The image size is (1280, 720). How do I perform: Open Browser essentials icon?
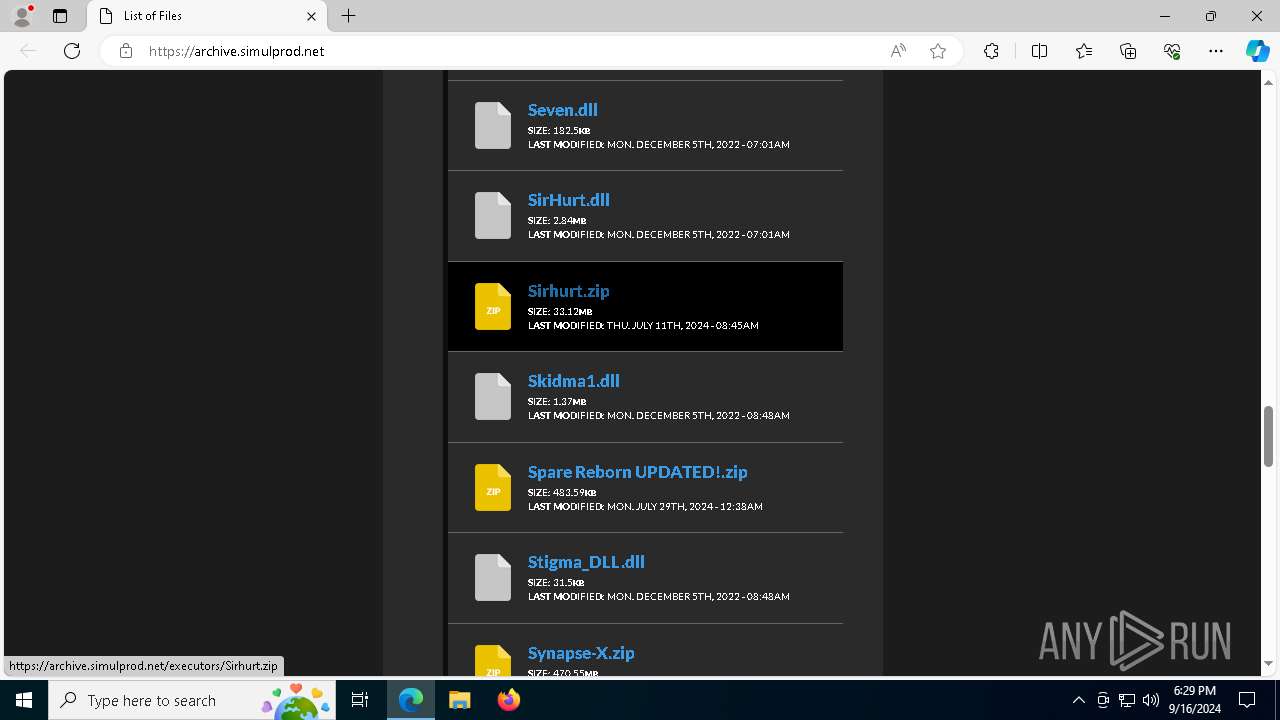[x=1172, y=51]
